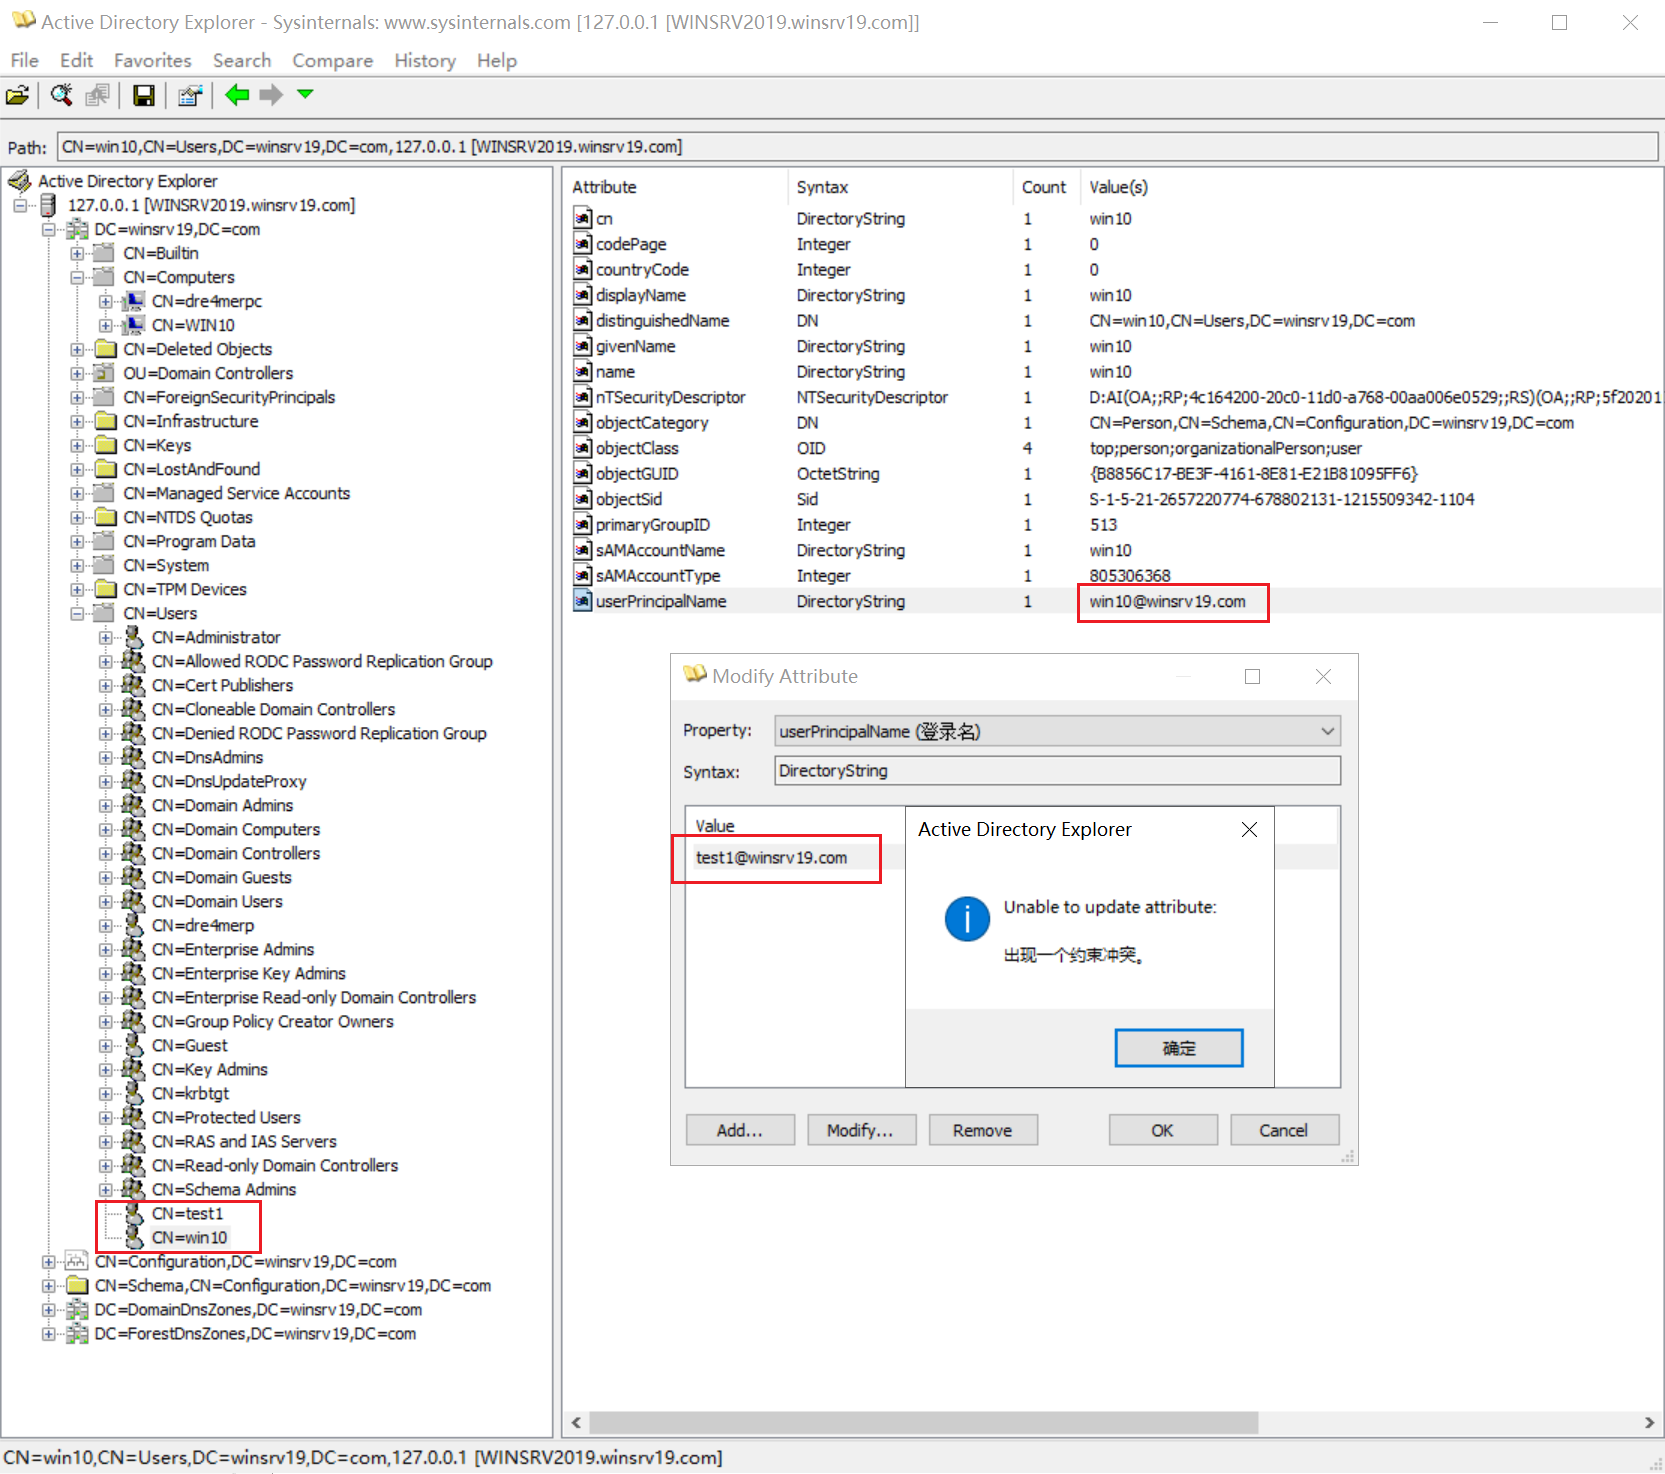Click Cancel in Modify Attribute dialog
This screenshot has height=1474, width=1665.
click(x=1284, y=1130)
